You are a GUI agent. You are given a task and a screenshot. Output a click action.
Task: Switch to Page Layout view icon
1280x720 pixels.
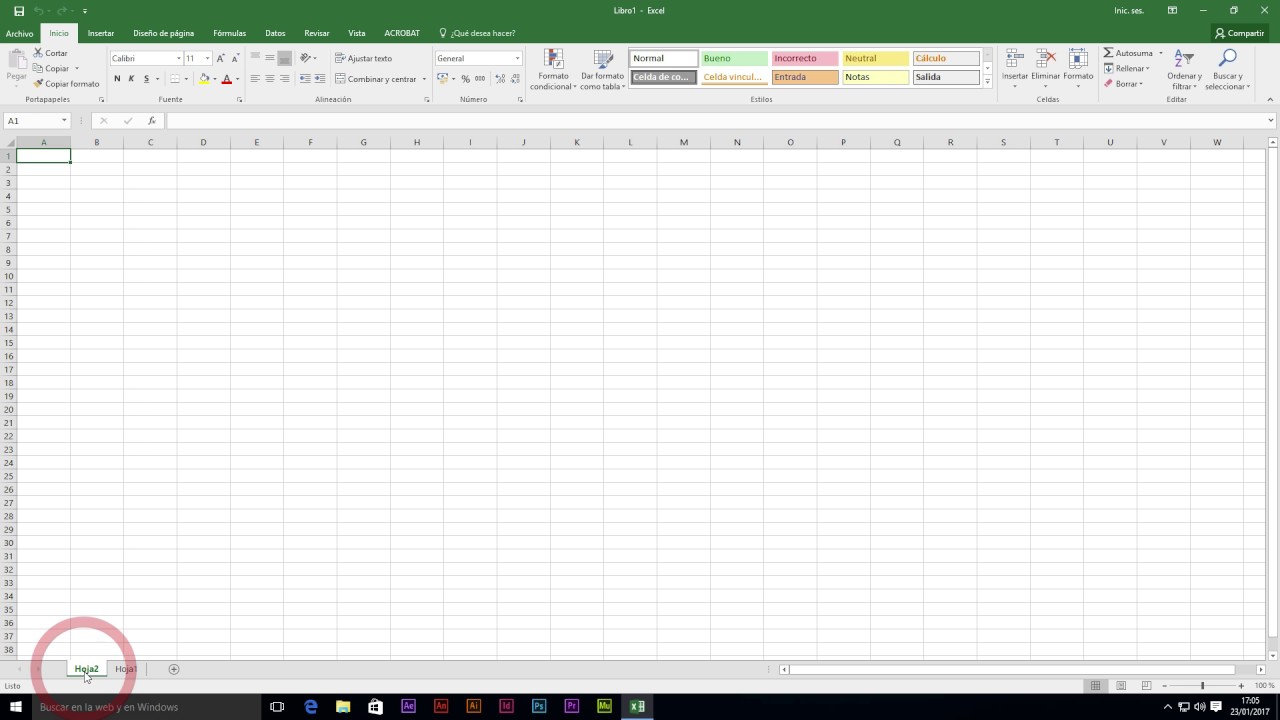[1121, 686]
